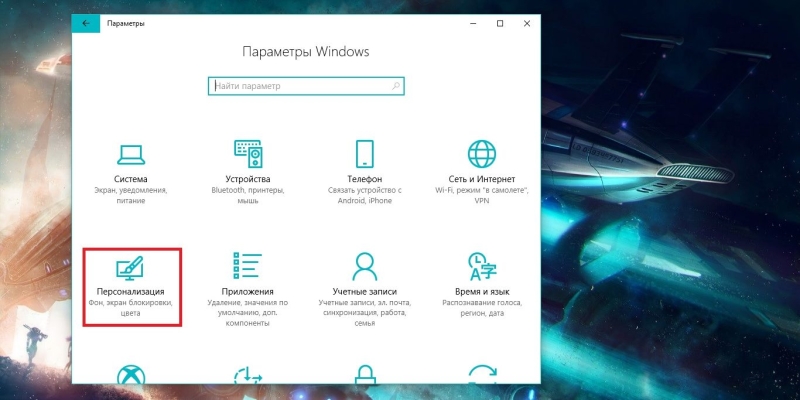
Task: Click 'Wi-Fi, режим "в самолете", VPN' text
Action: [x=482, y=195]
